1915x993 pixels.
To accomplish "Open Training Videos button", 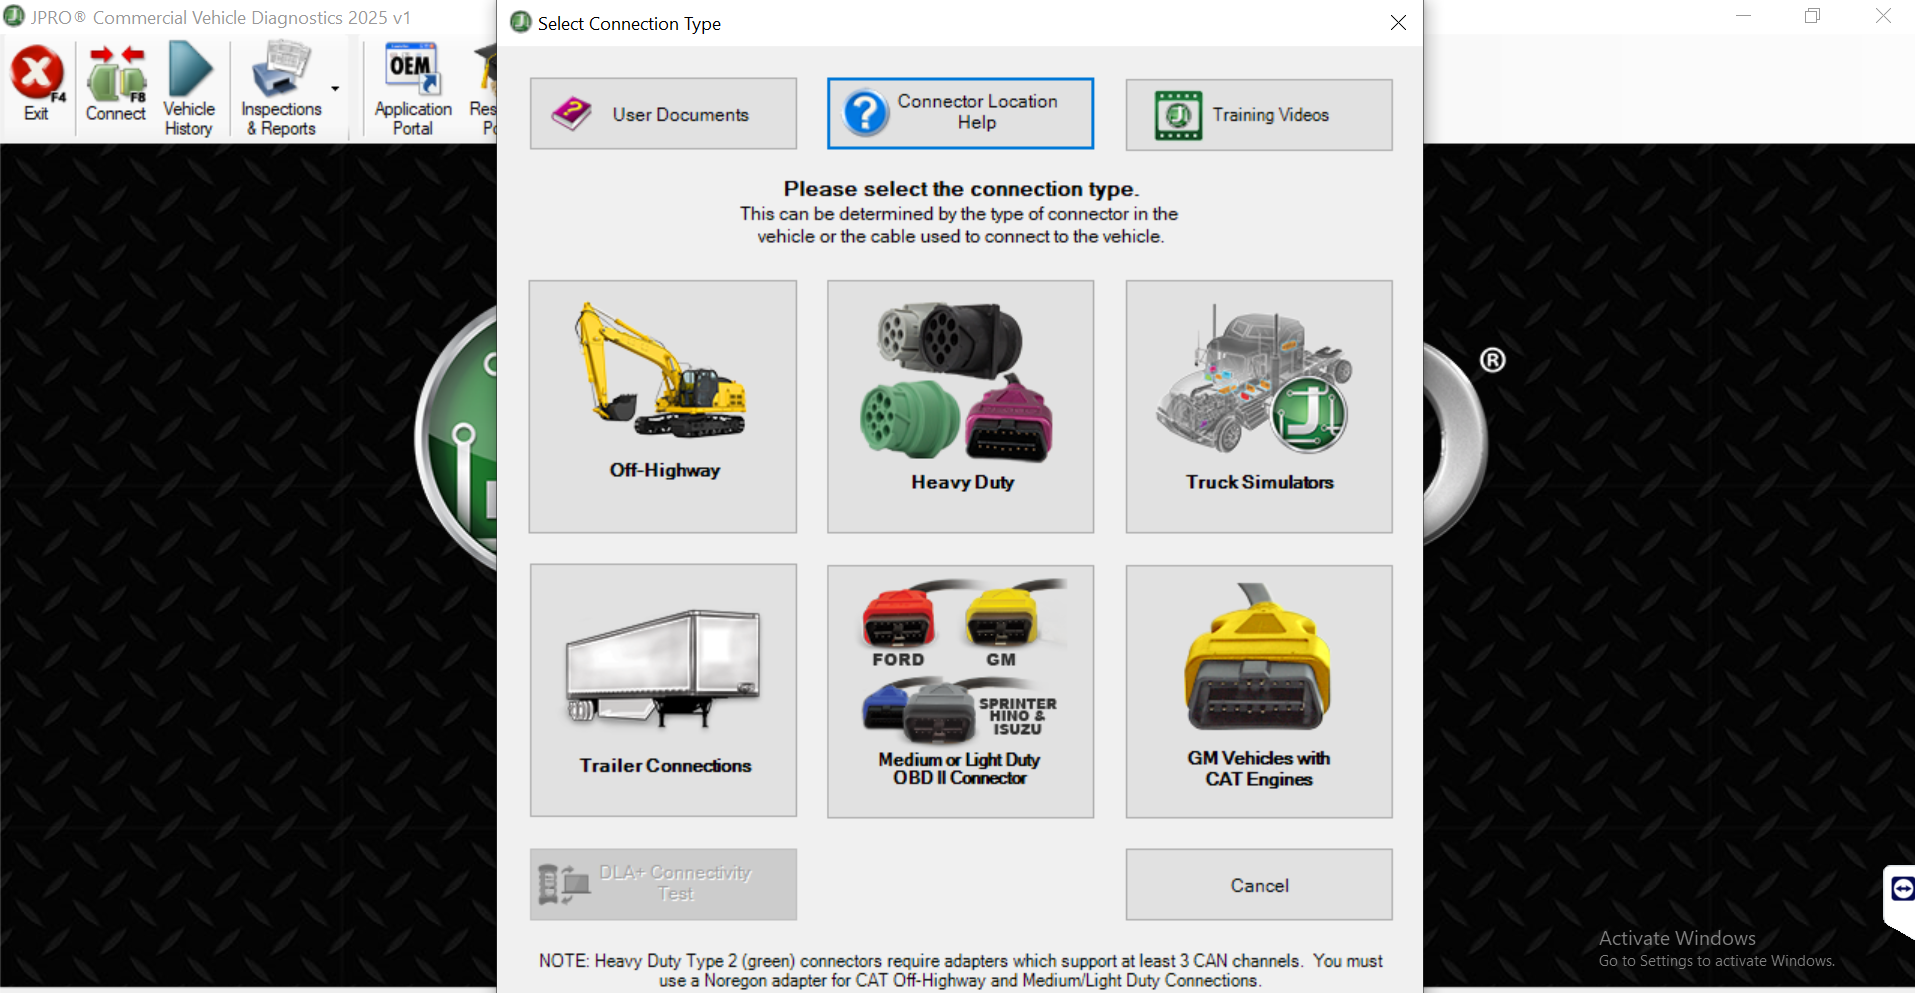I will (x=1259, y=115).
